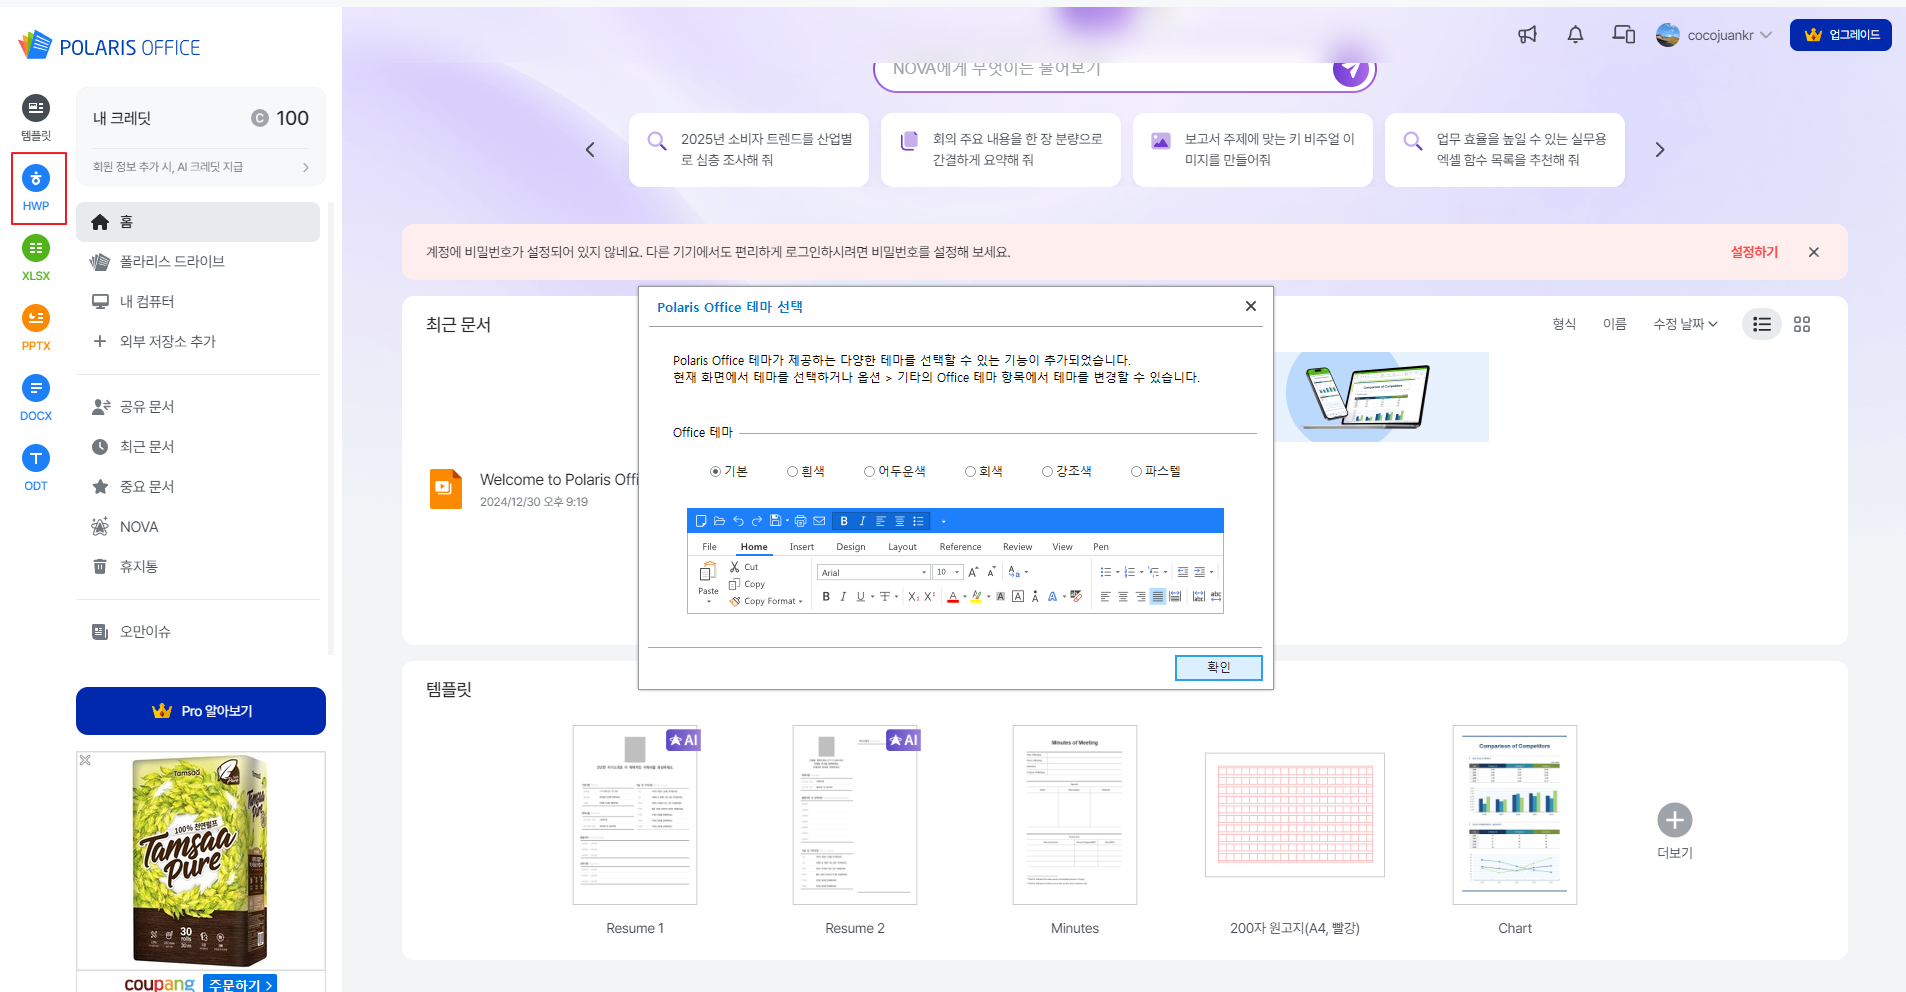Select the 보고서 주제 이미지 suggestion card

point(1253,150)
